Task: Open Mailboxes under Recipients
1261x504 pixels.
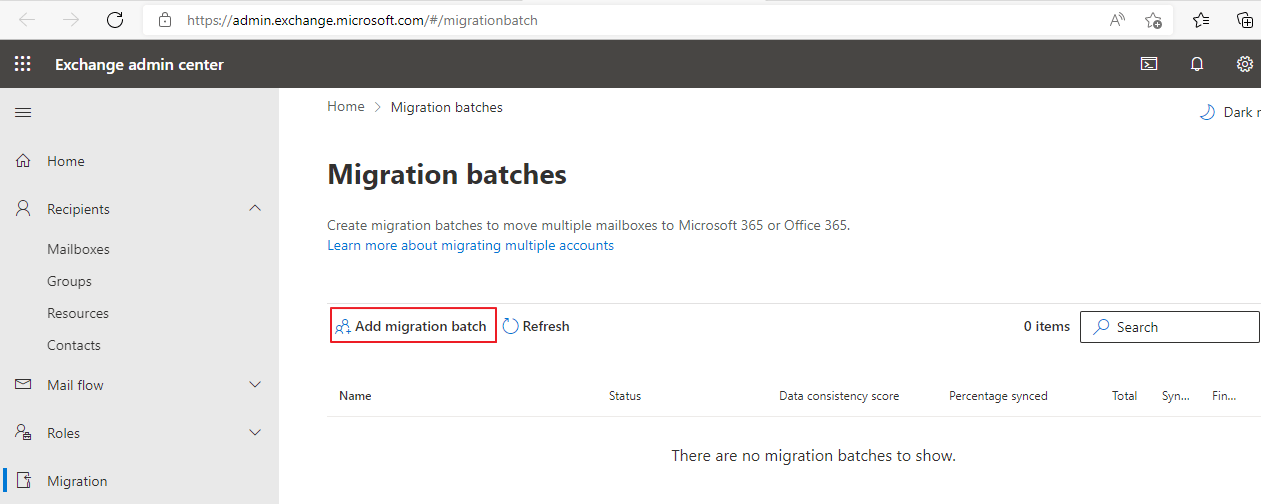Action: 78,249
